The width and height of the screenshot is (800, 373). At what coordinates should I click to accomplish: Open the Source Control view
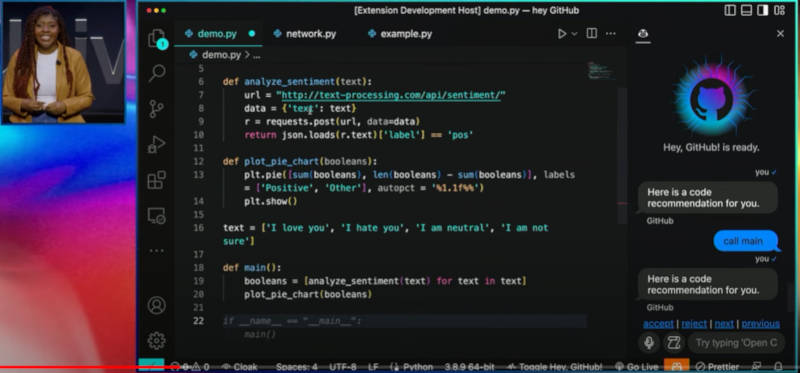157,109
